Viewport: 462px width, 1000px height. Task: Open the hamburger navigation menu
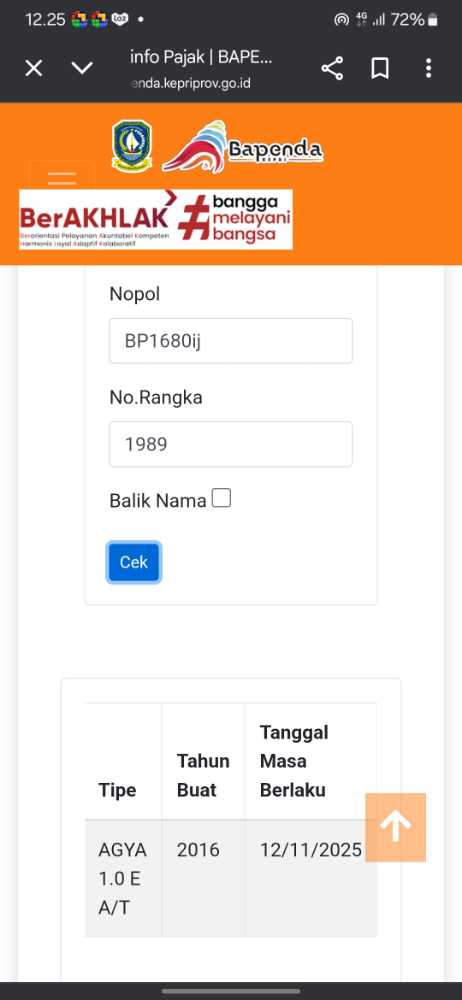(x=62, y=177)
